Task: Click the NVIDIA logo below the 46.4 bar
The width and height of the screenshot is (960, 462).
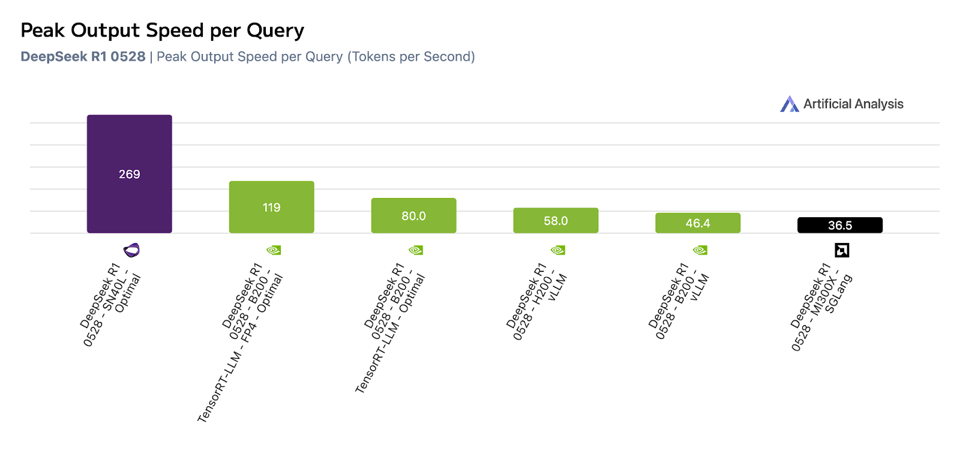Action: coord(699,250)
